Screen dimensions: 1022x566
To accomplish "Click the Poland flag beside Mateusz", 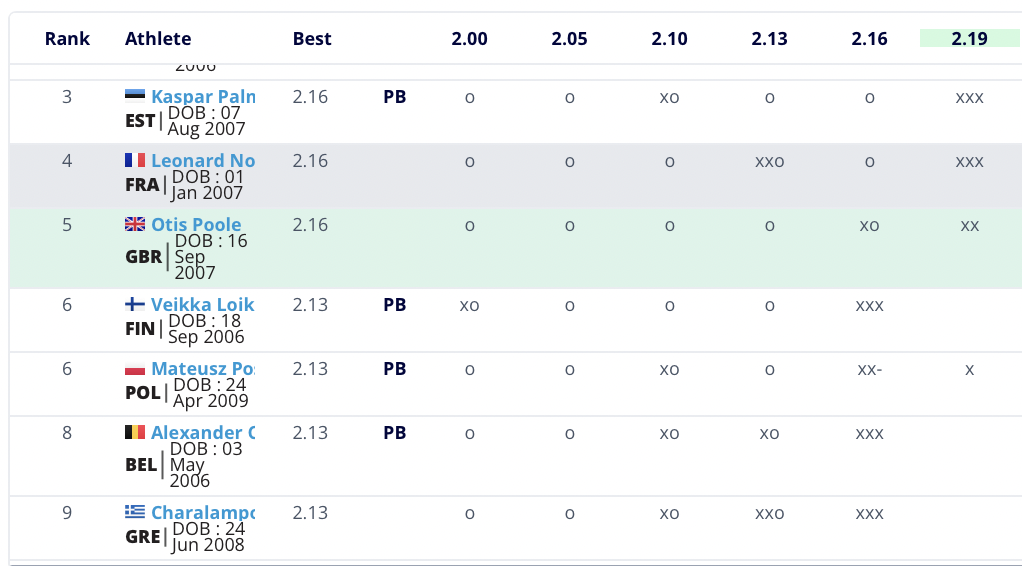I will click(x=135, y=368).
